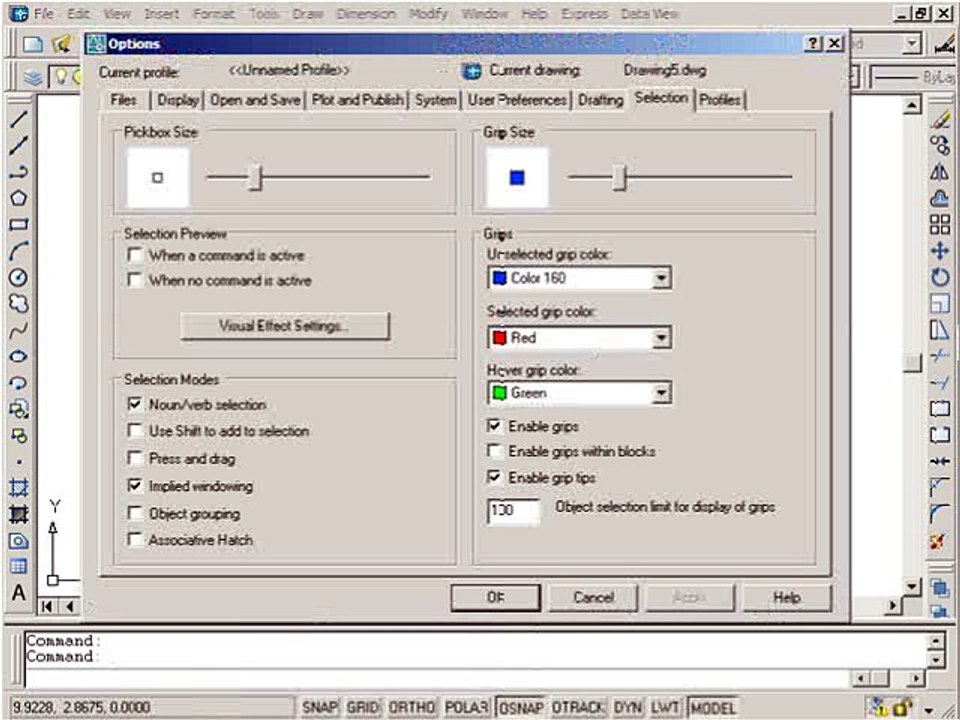Open the User Preferences tab
Viewport: 960px width, 720px height.
517,100
